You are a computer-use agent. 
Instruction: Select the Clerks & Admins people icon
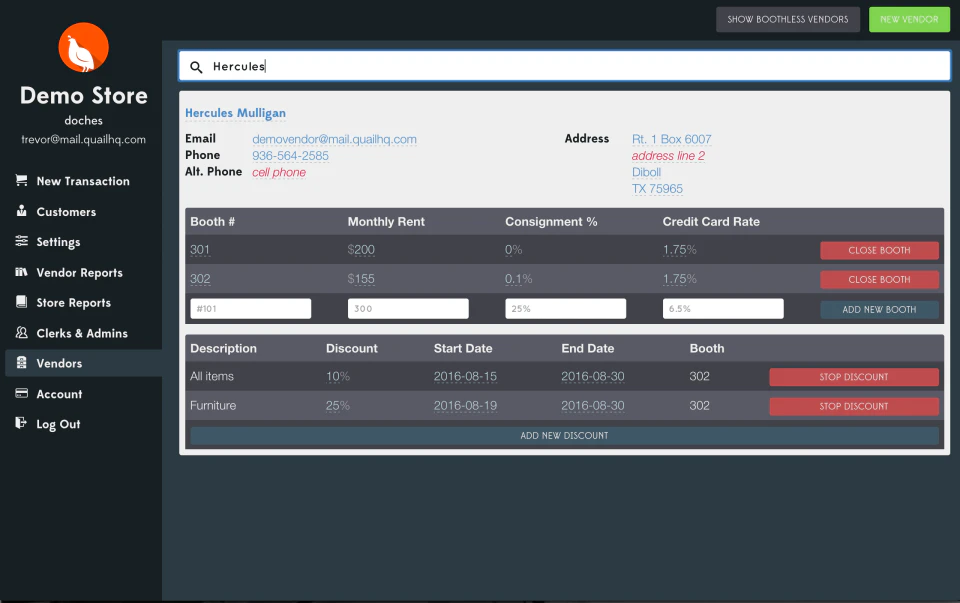22,333
